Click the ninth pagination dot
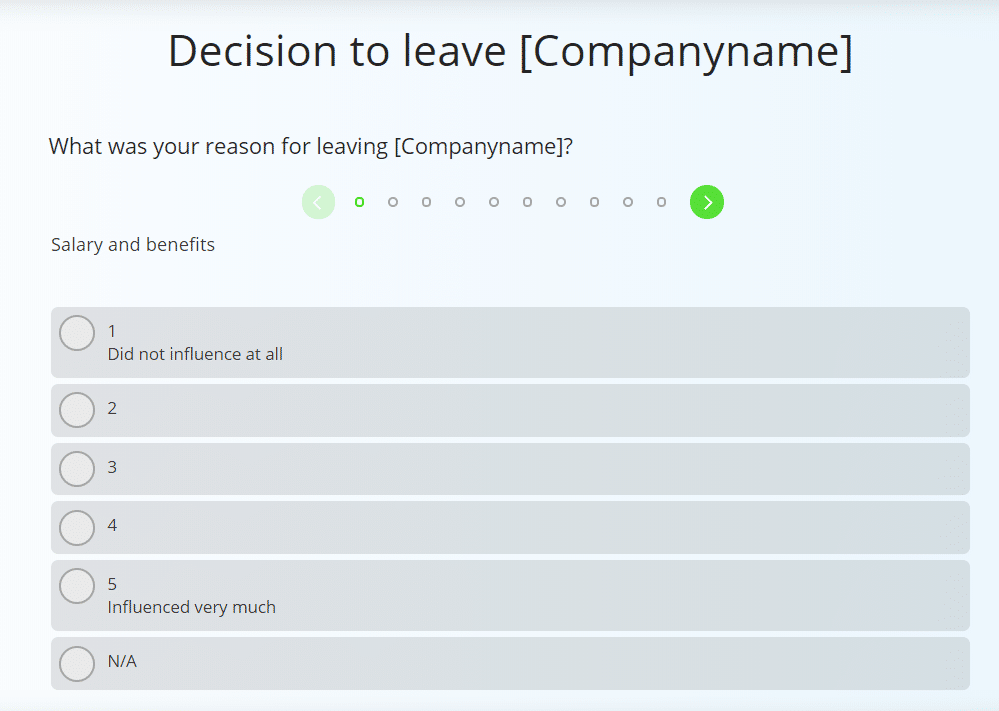The height and width of the screenshot is (711, 999). click(x=627, y=202)
